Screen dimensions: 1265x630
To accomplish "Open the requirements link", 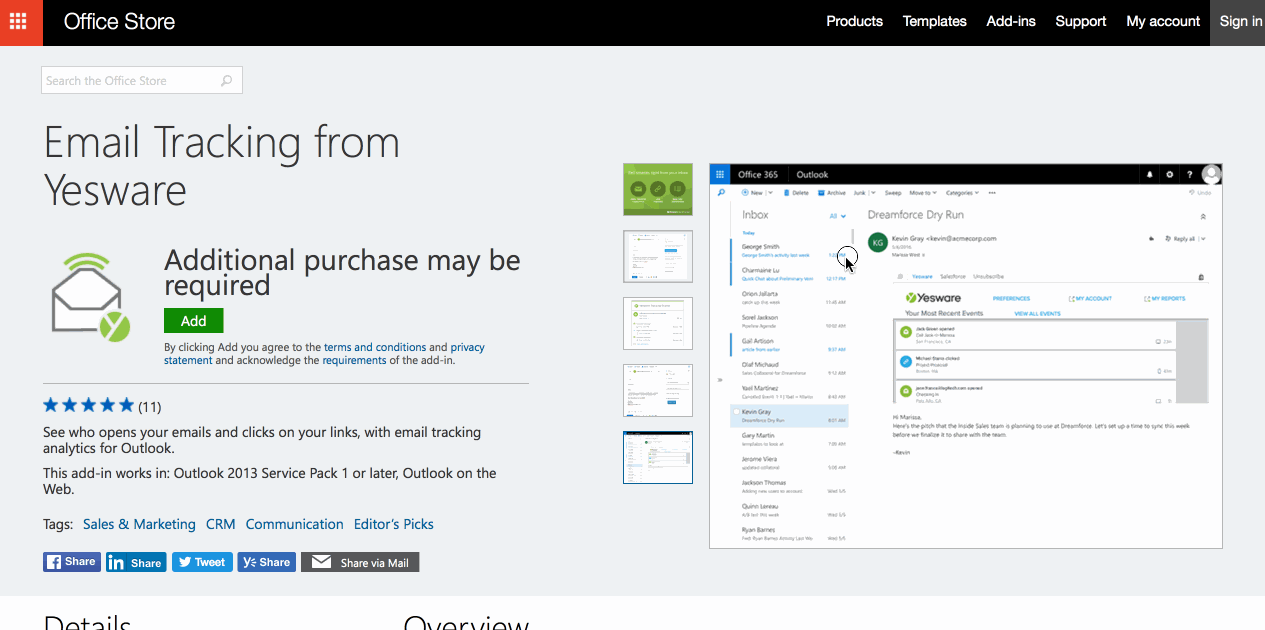I will point(354,360).
